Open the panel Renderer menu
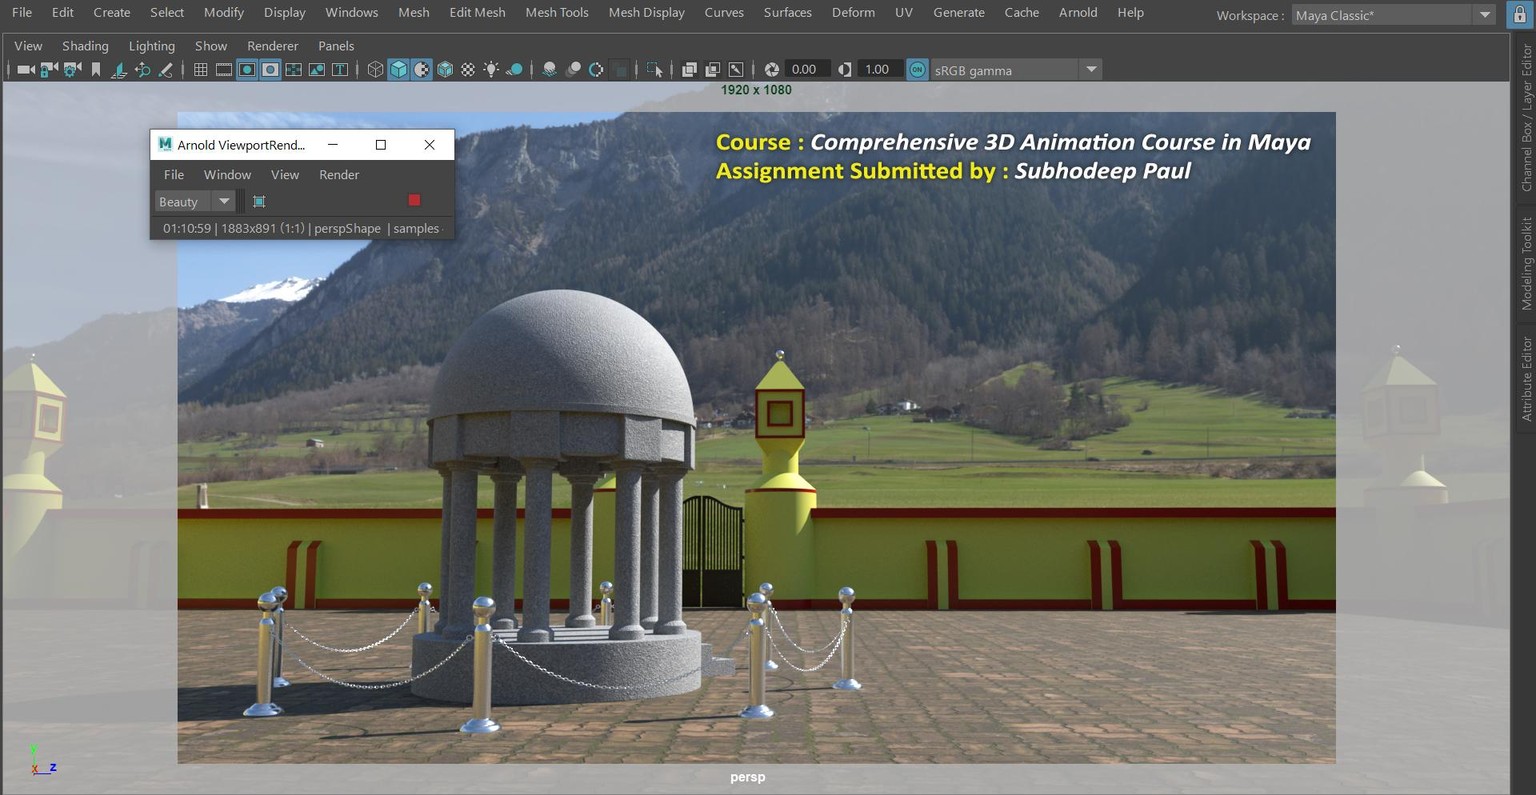 [272, 46]
